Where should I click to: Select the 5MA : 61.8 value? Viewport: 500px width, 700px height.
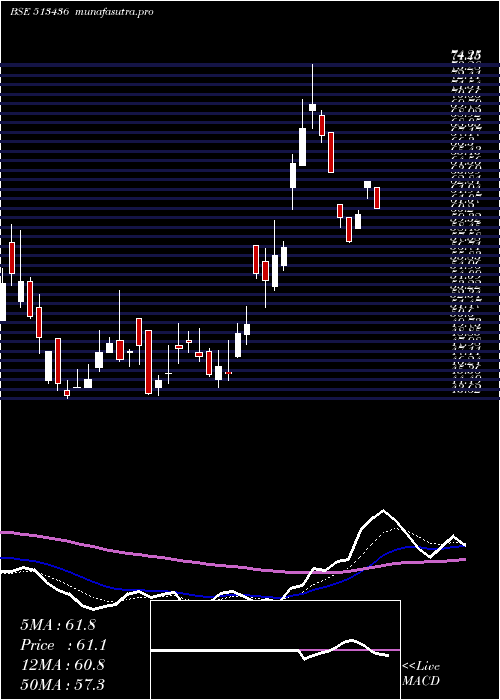[58, 625]
